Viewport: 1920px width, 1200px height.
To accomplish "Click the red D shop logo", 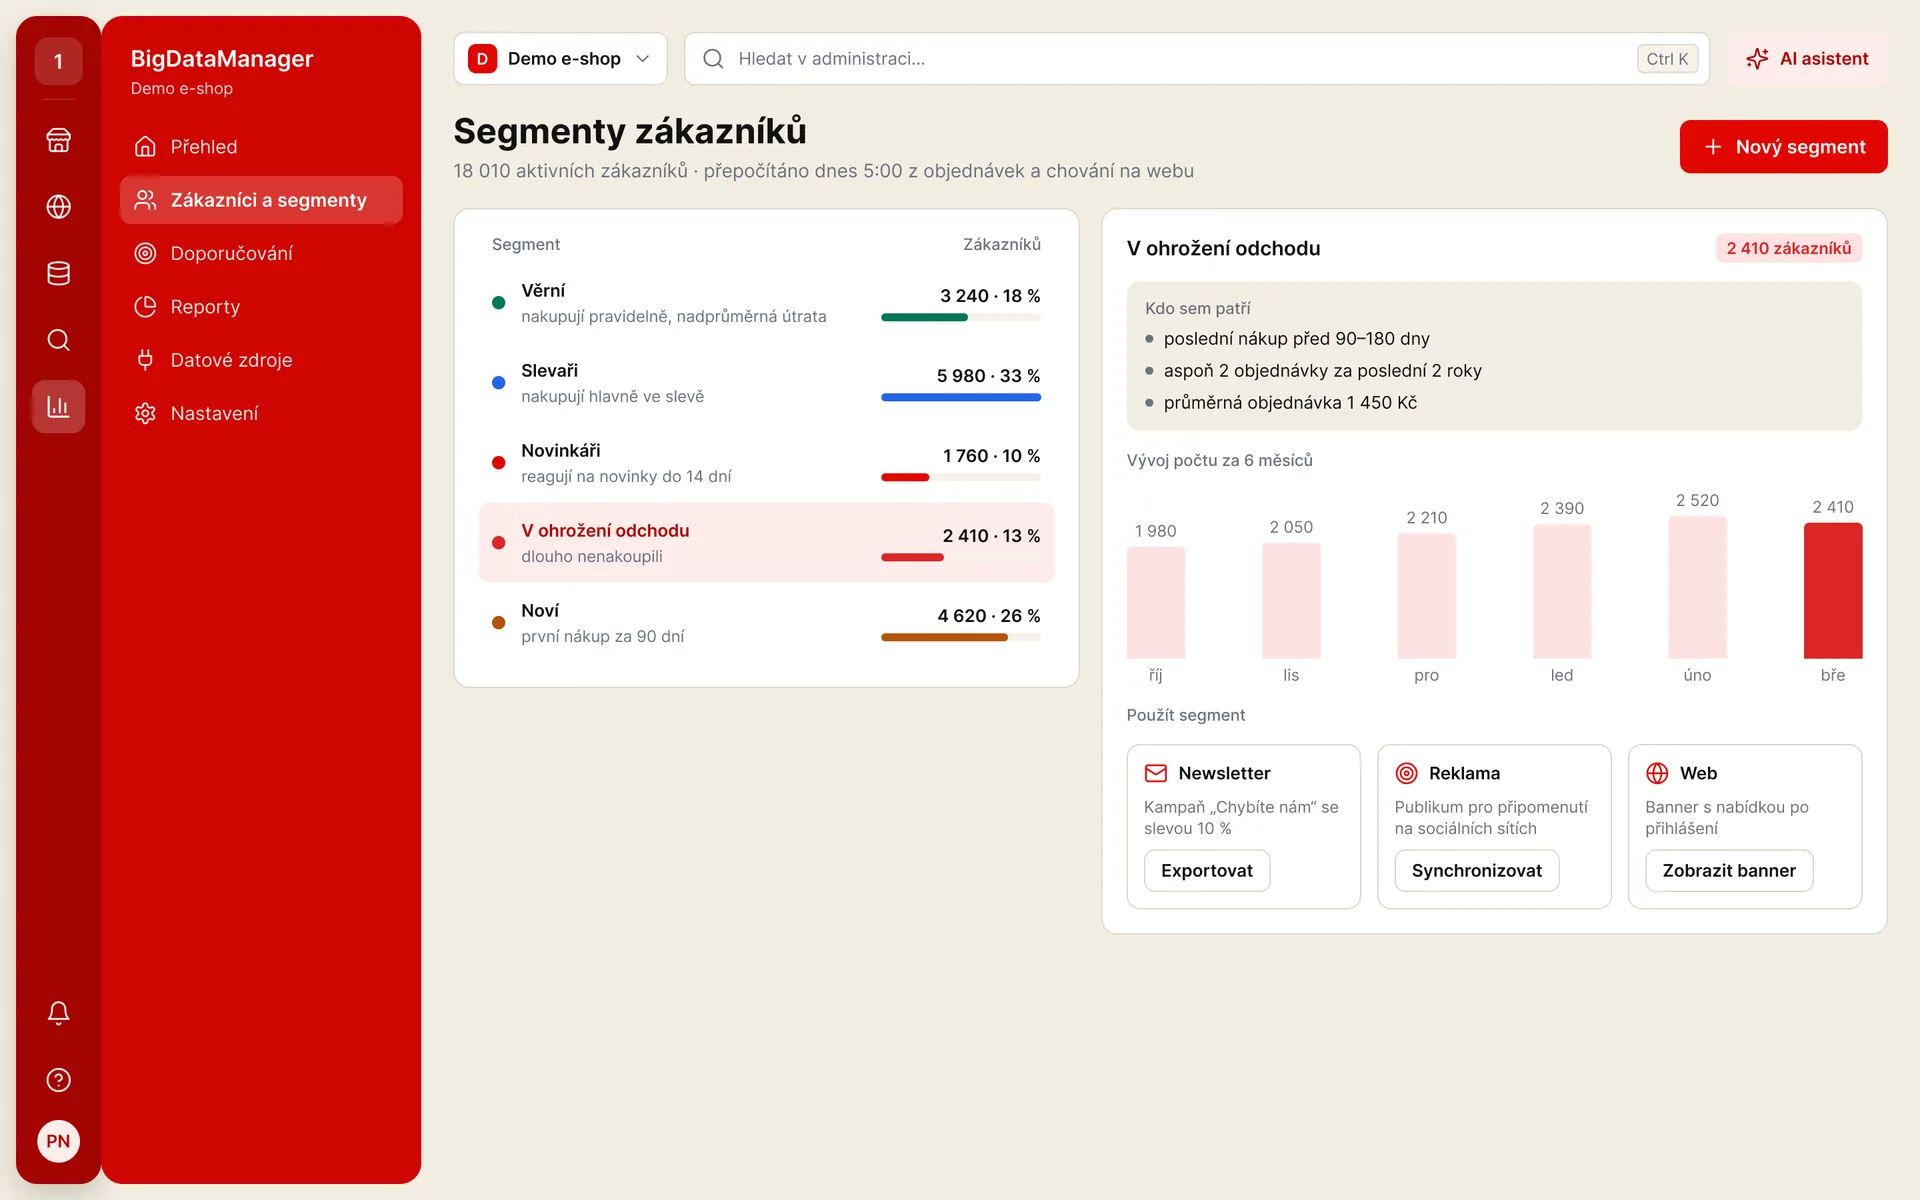I will point(482,59).
